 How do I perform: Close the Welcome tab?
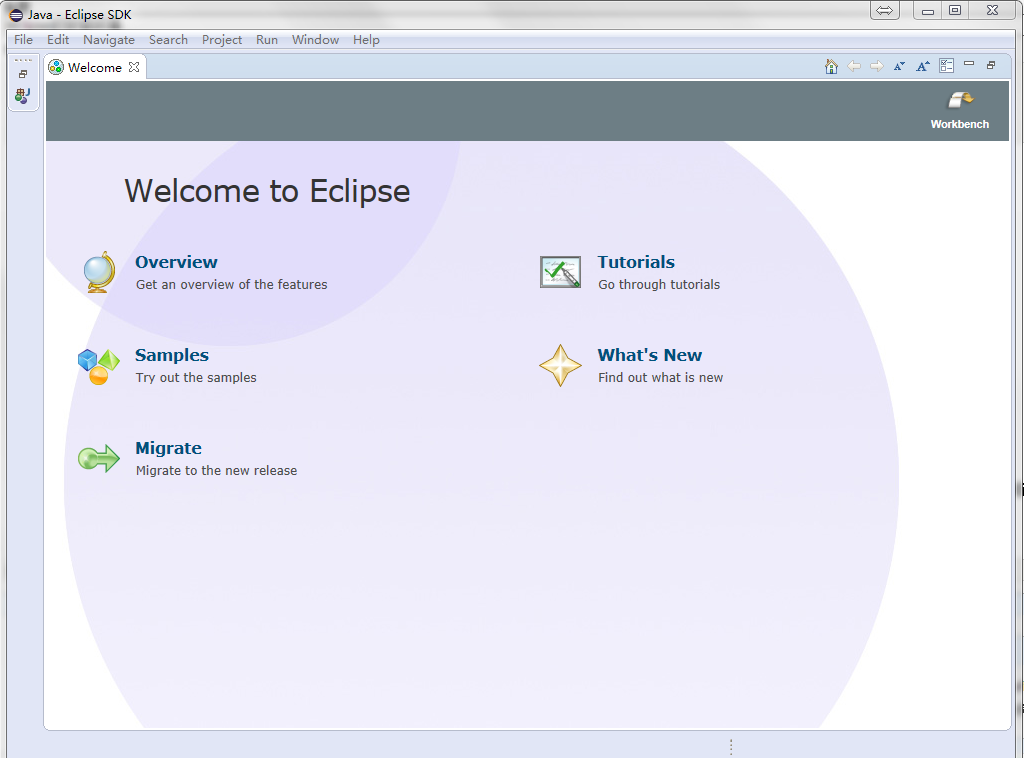(134, 67)
